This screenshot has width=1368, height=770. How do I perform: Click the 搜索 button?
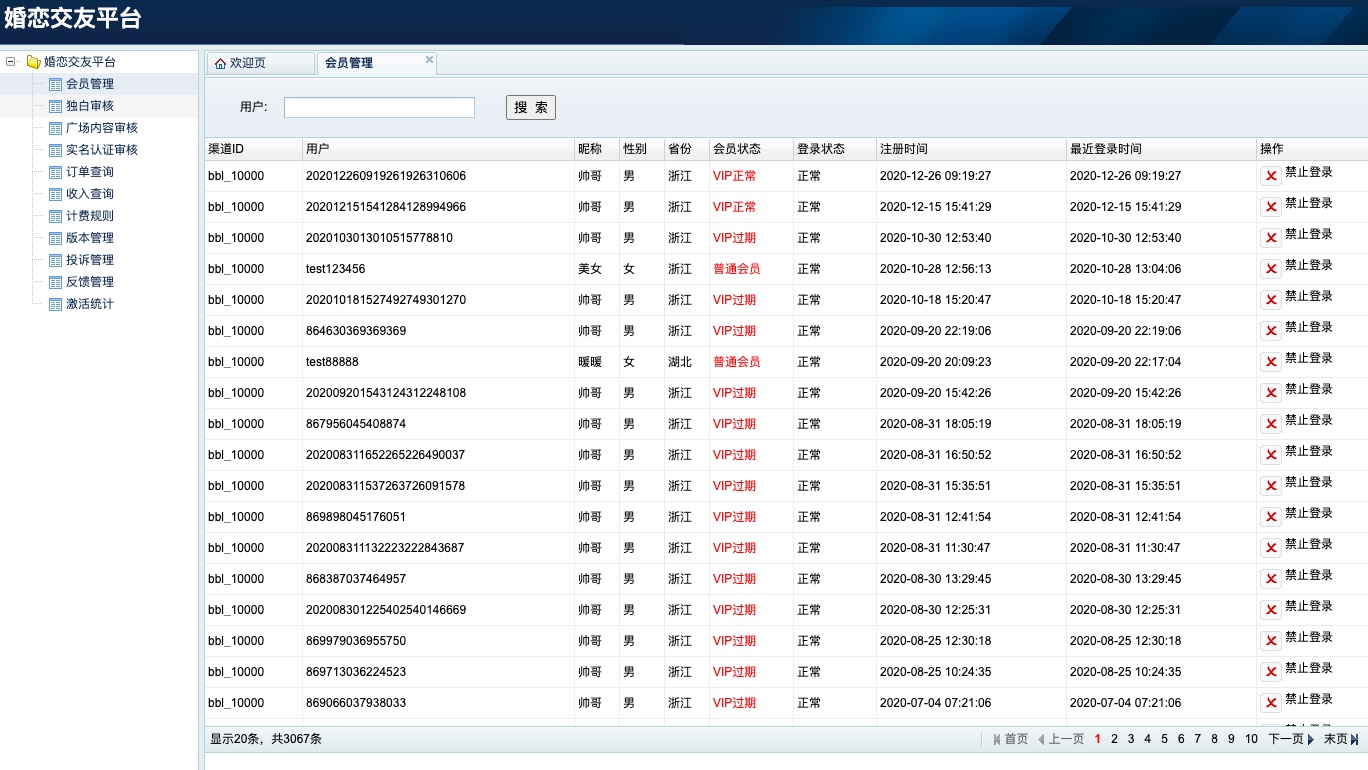[530, 108]
